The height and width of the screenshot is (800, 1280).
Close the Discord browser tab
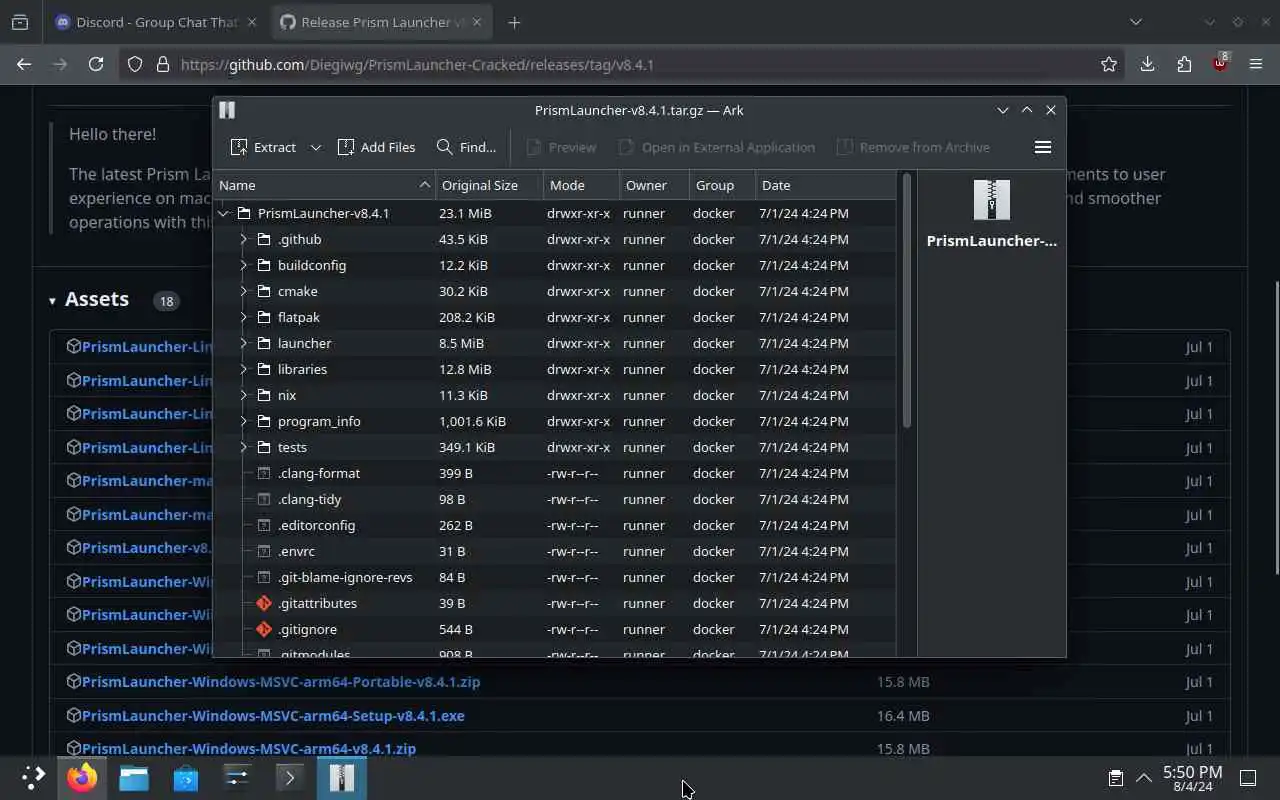[251, 22]
